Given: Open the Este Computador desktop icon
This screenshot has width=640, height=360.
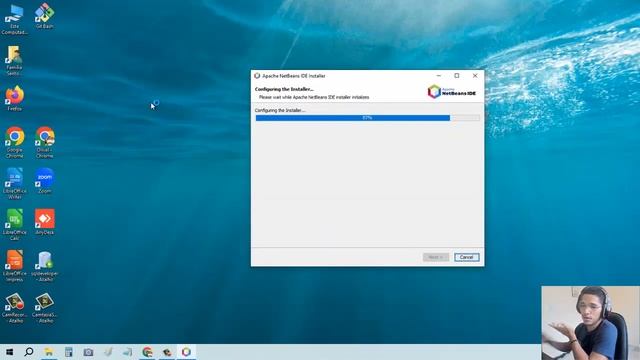Looking at the screenshot, I should [x=14, y=18].
